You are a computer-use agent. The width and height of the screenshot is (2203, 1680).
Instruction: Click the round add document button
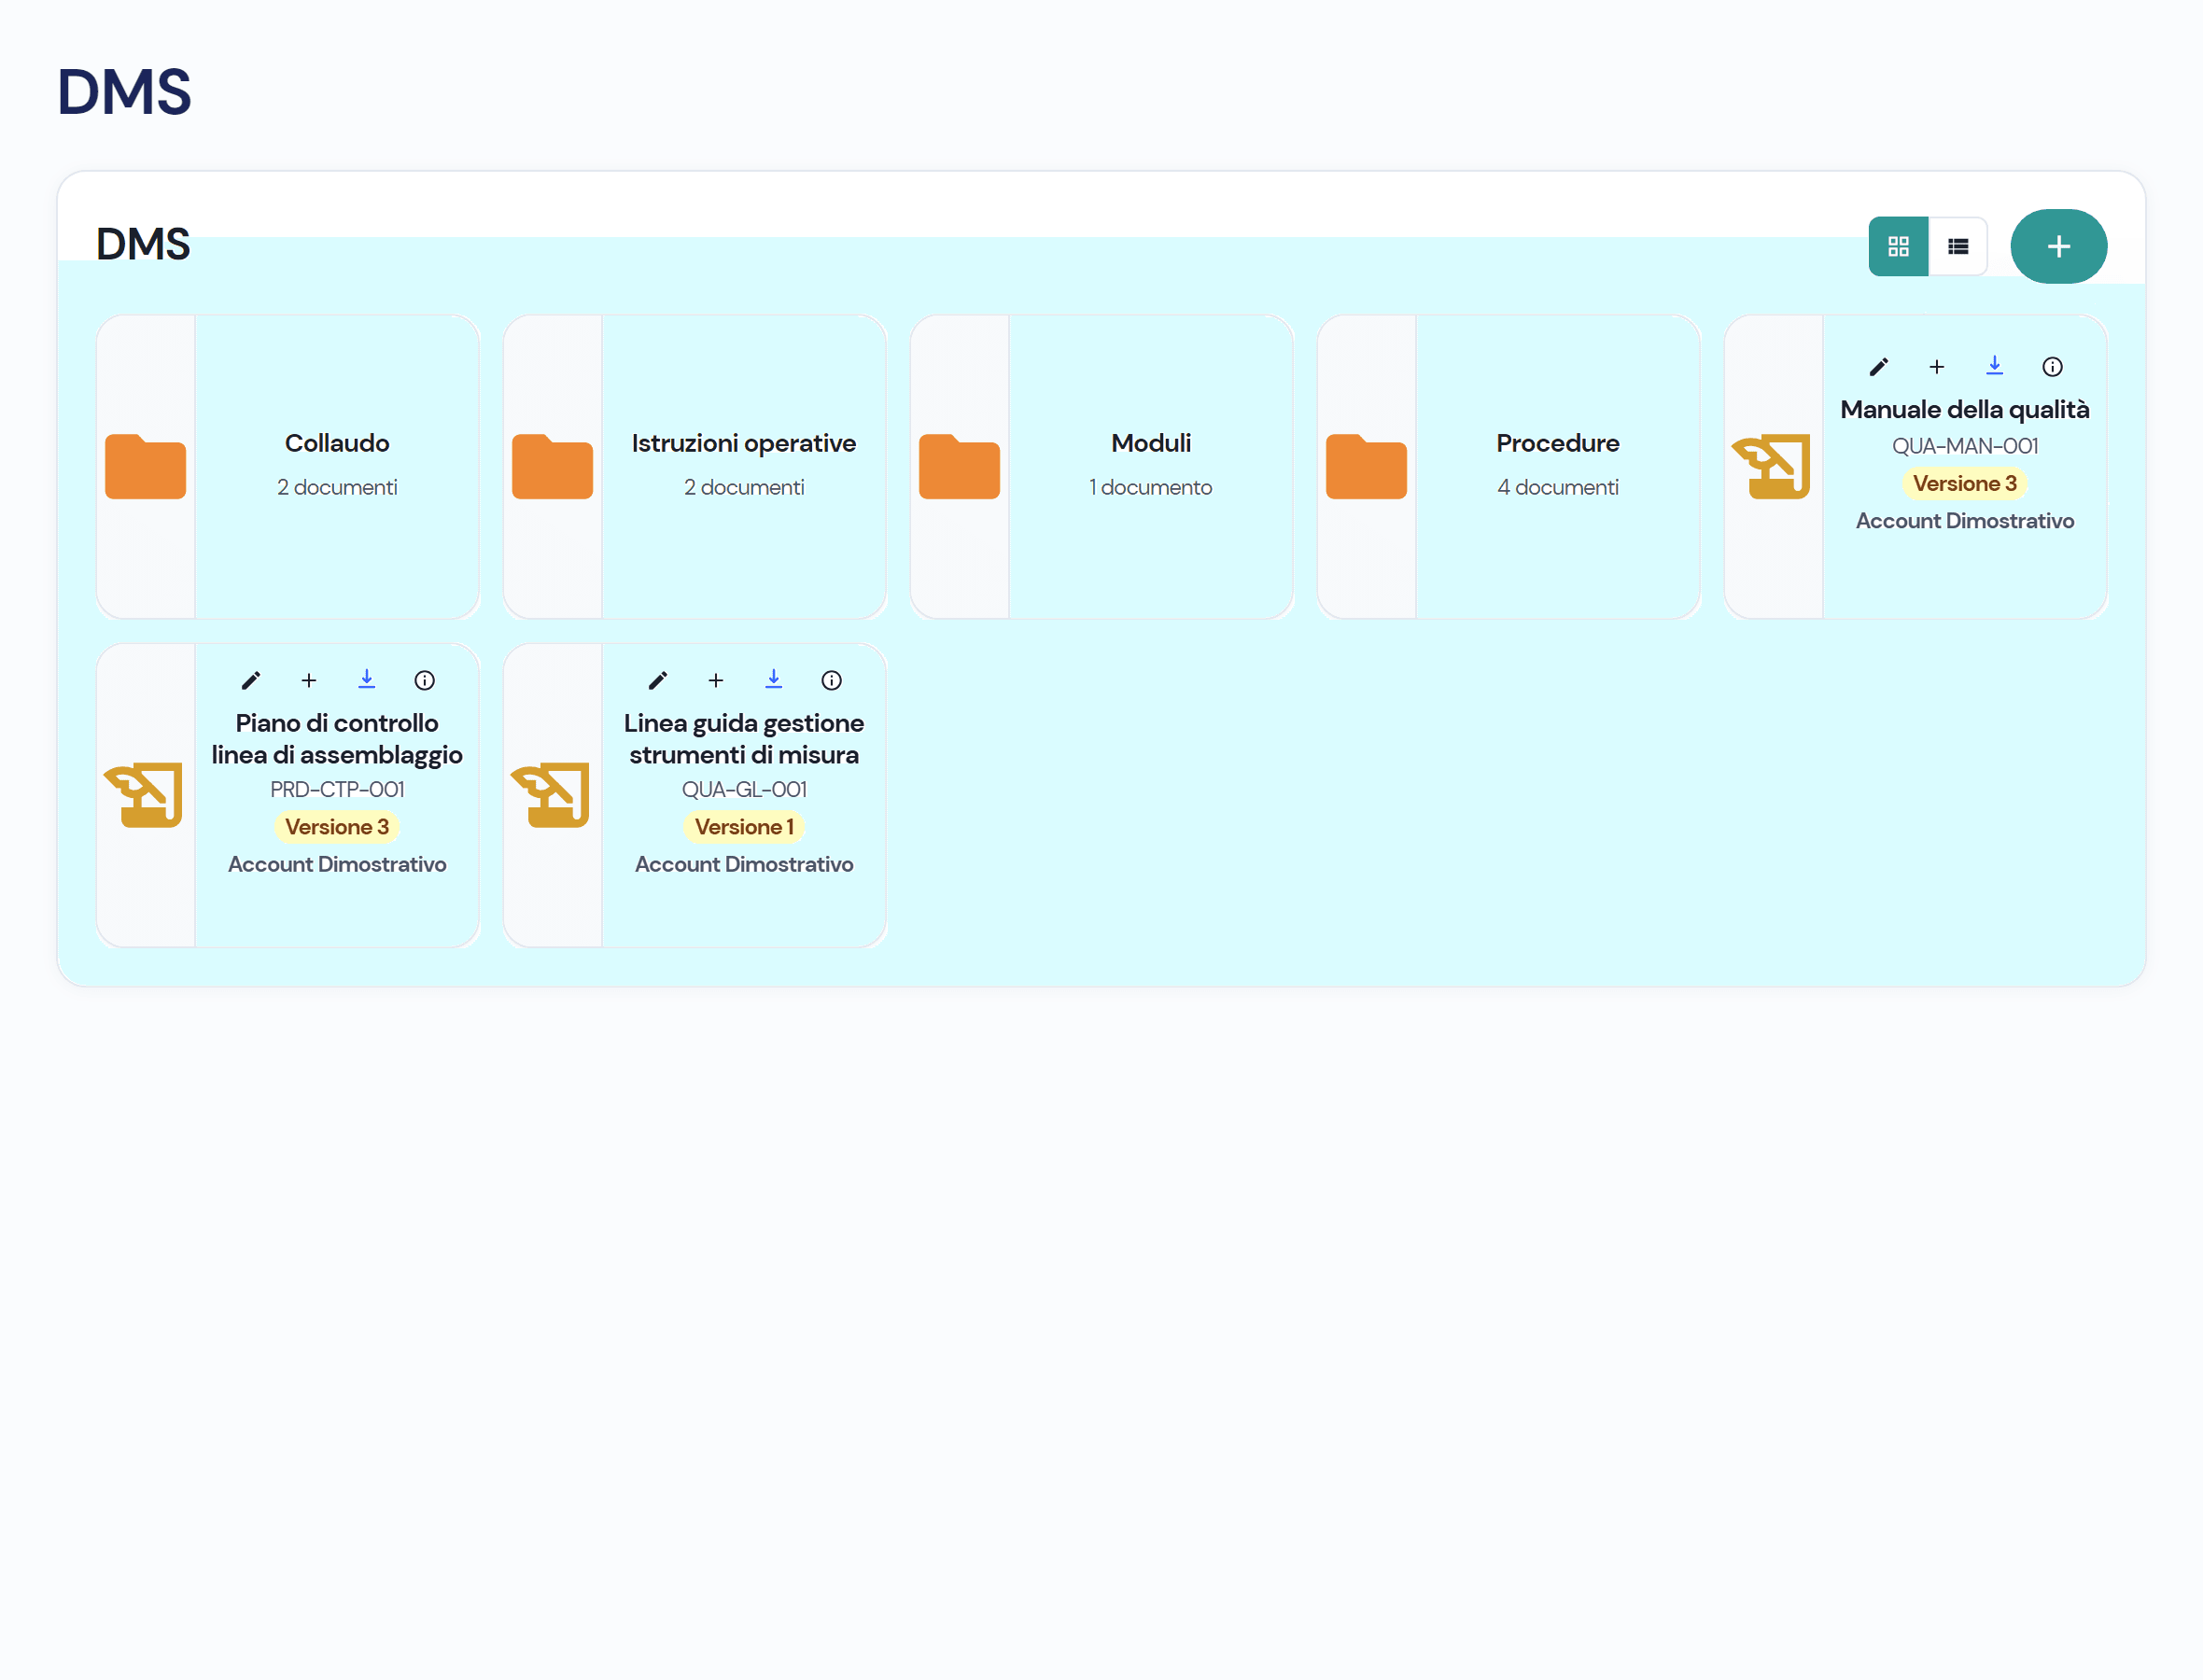tap(2058, 246)
